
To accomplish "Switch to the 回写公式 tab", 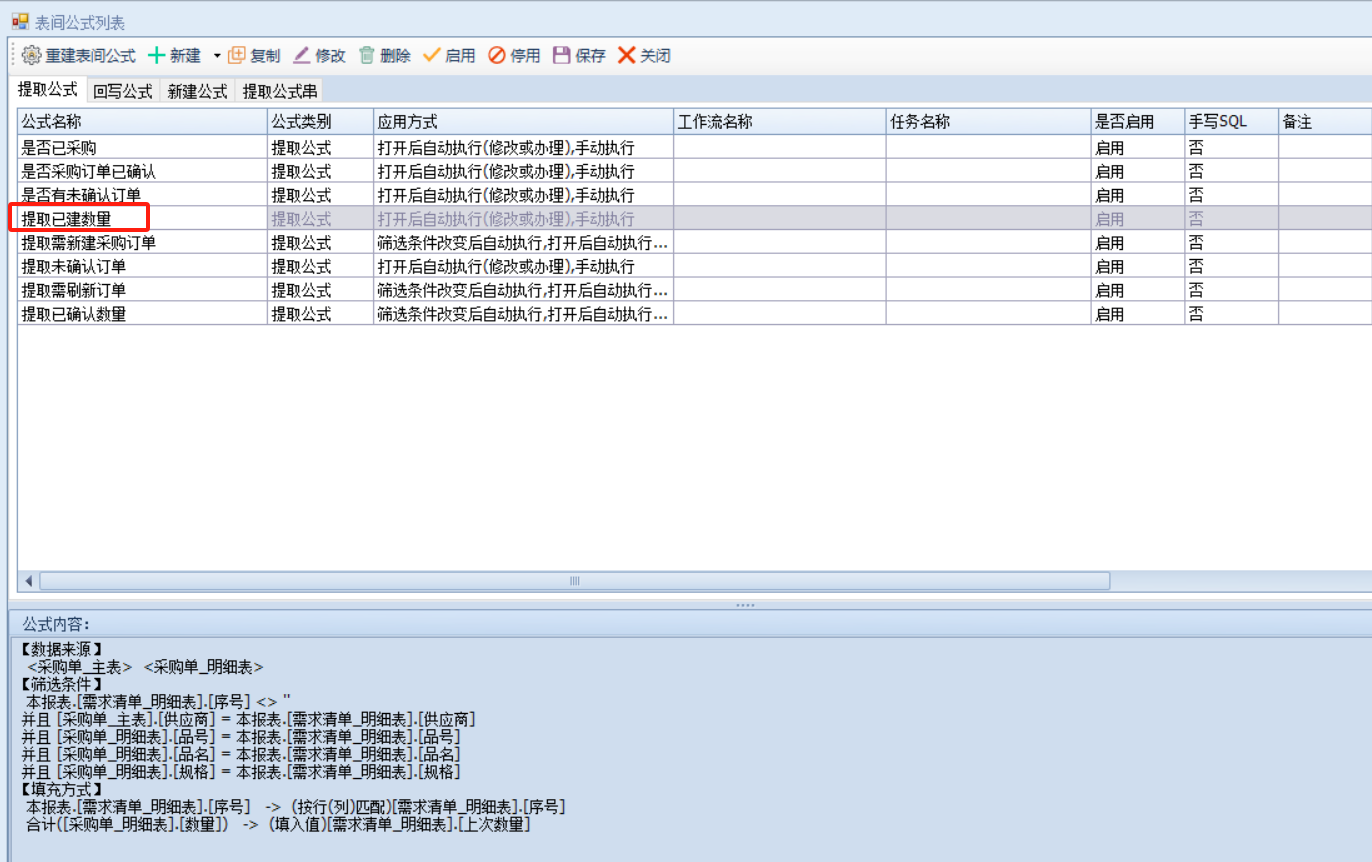I will point(122,91).
